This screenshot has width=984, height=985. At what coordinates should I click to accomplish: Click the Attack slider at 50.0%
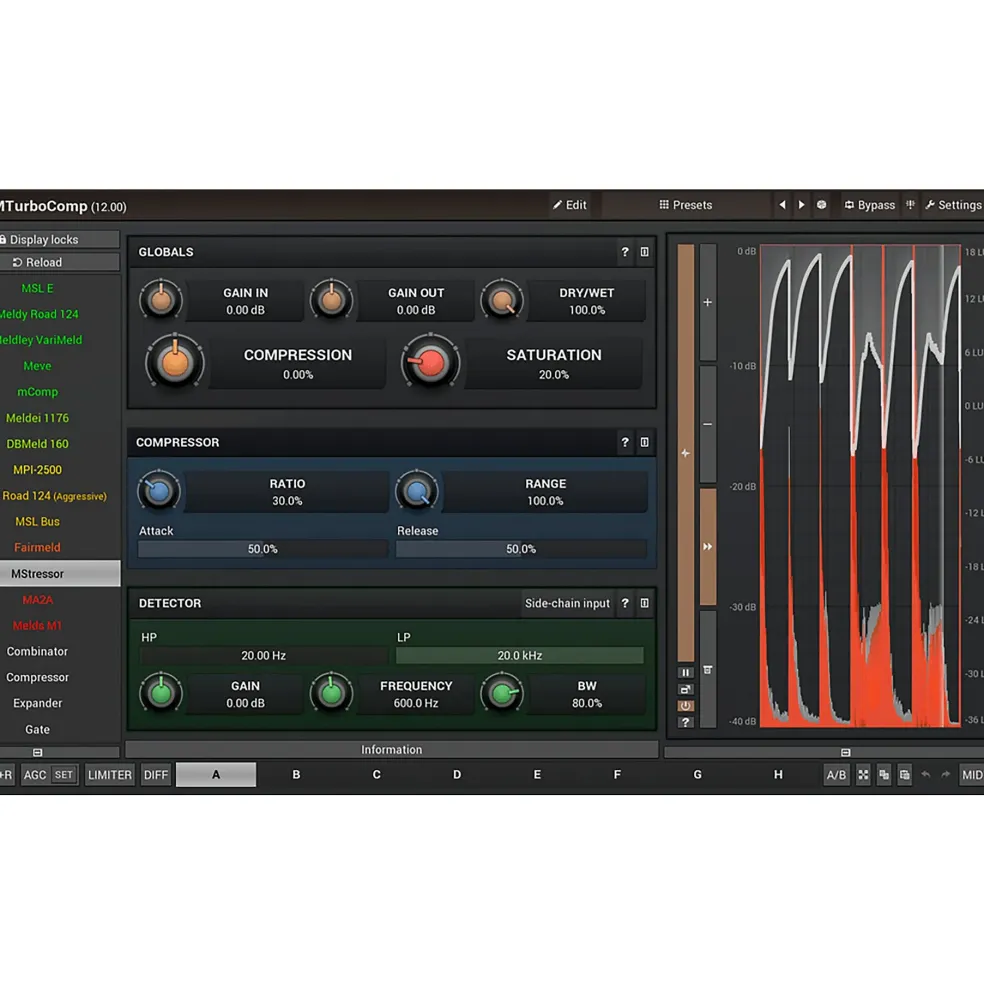point(263,549)
